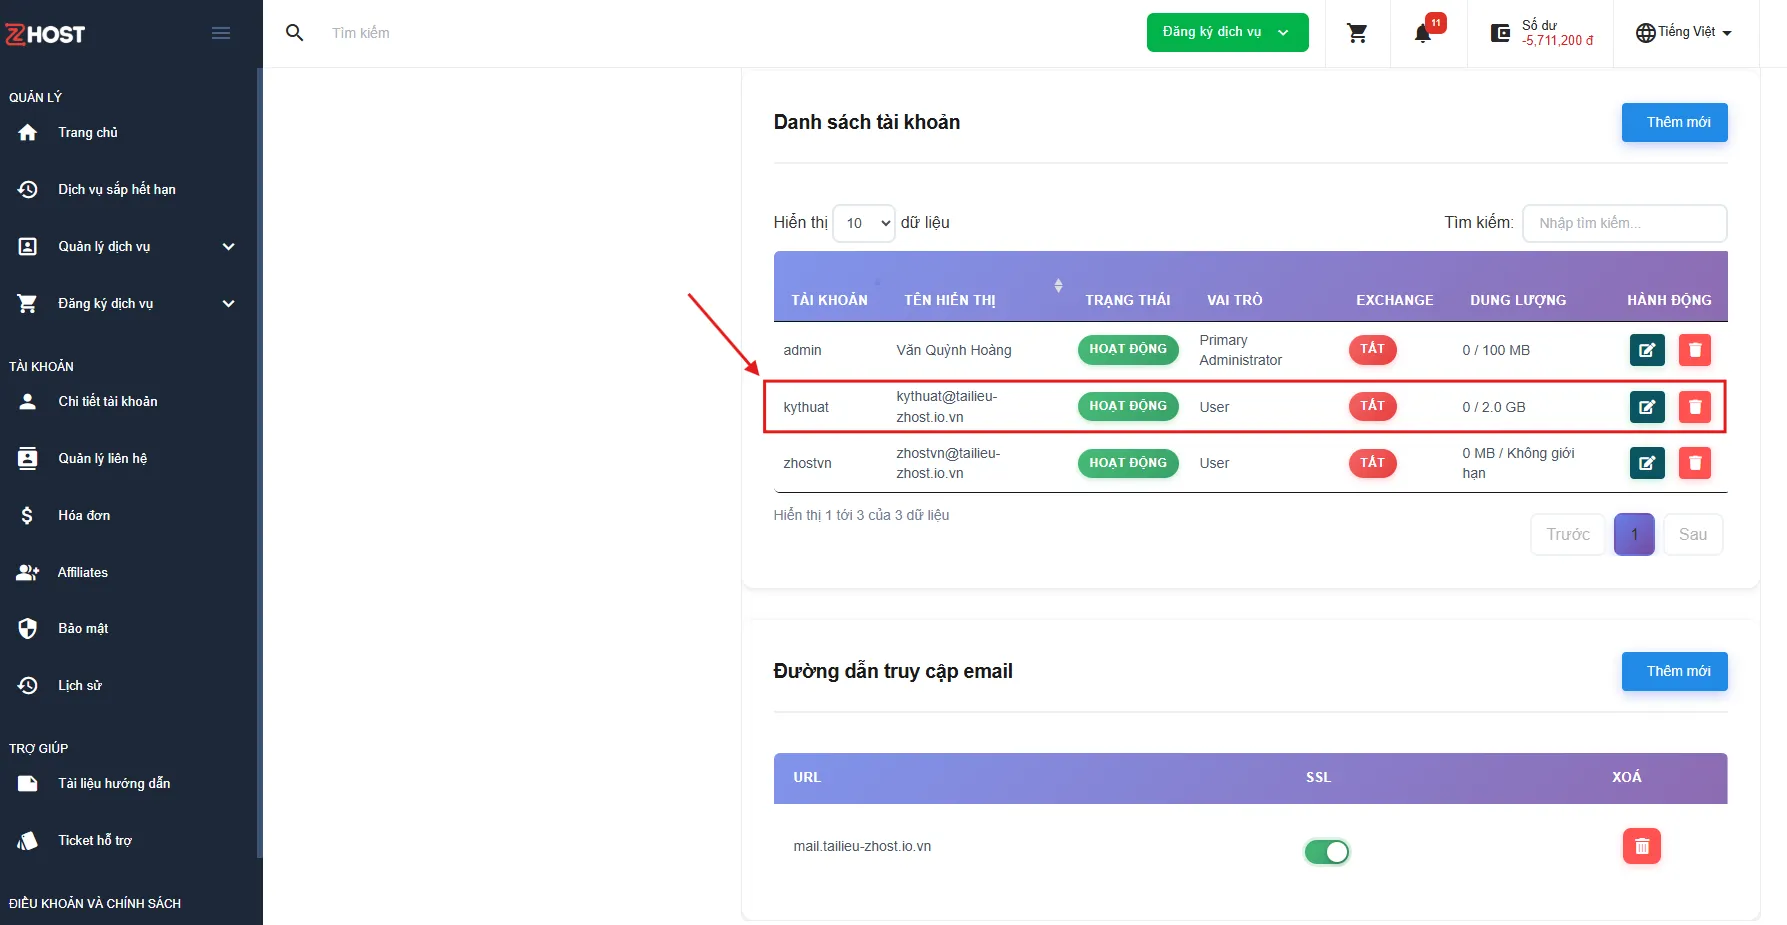
Task: Edit the admin account
Action: tap(1647, 350)
